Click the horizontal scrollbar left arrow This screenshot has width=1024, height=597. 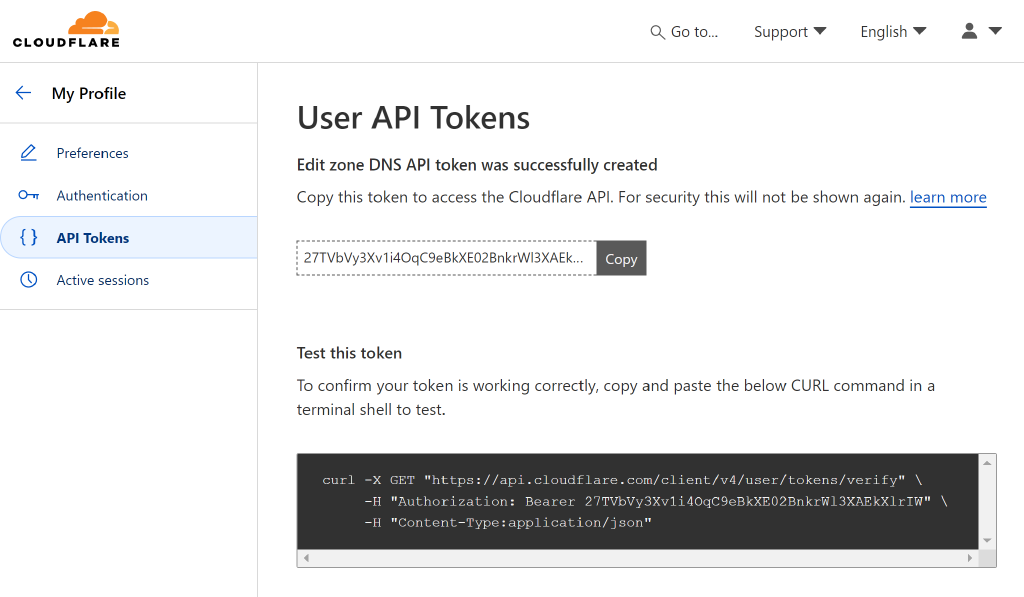[x=306, y=558]
